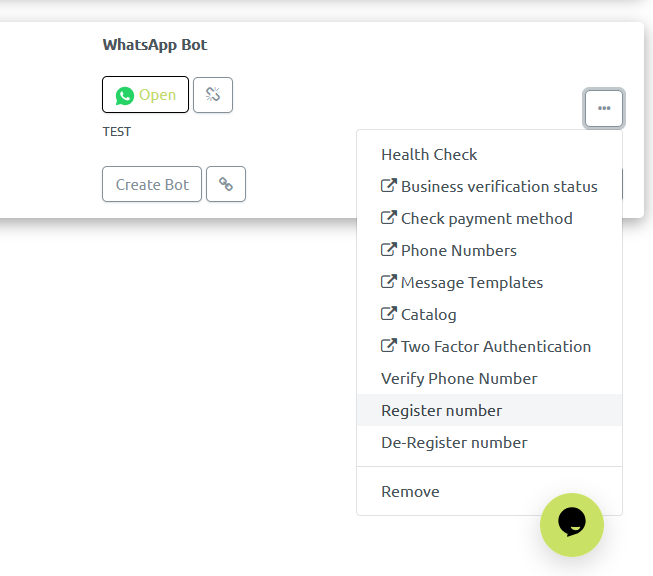This screenshot has width=653, height=576.
Task: Choose Register number menu item
Action: click(441, 410)
